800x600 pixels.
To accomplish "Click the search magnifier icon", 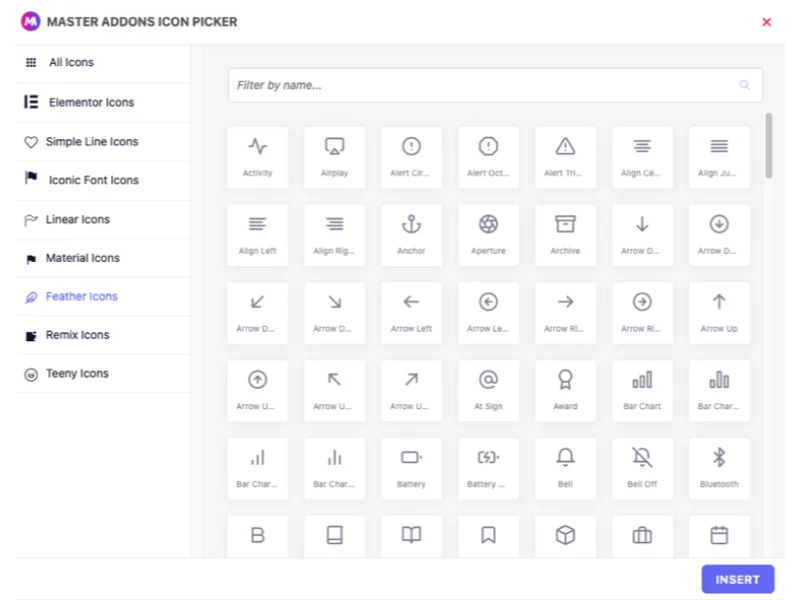I will click(x=744, y=85).
